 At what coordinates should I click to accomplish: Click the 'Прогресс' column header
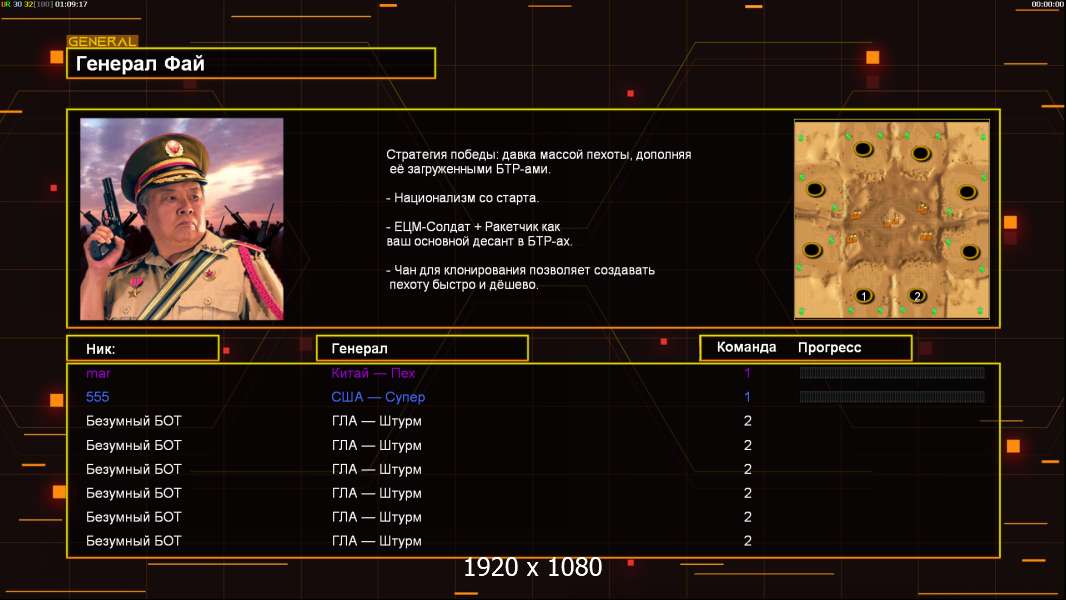tap(829, 347)
